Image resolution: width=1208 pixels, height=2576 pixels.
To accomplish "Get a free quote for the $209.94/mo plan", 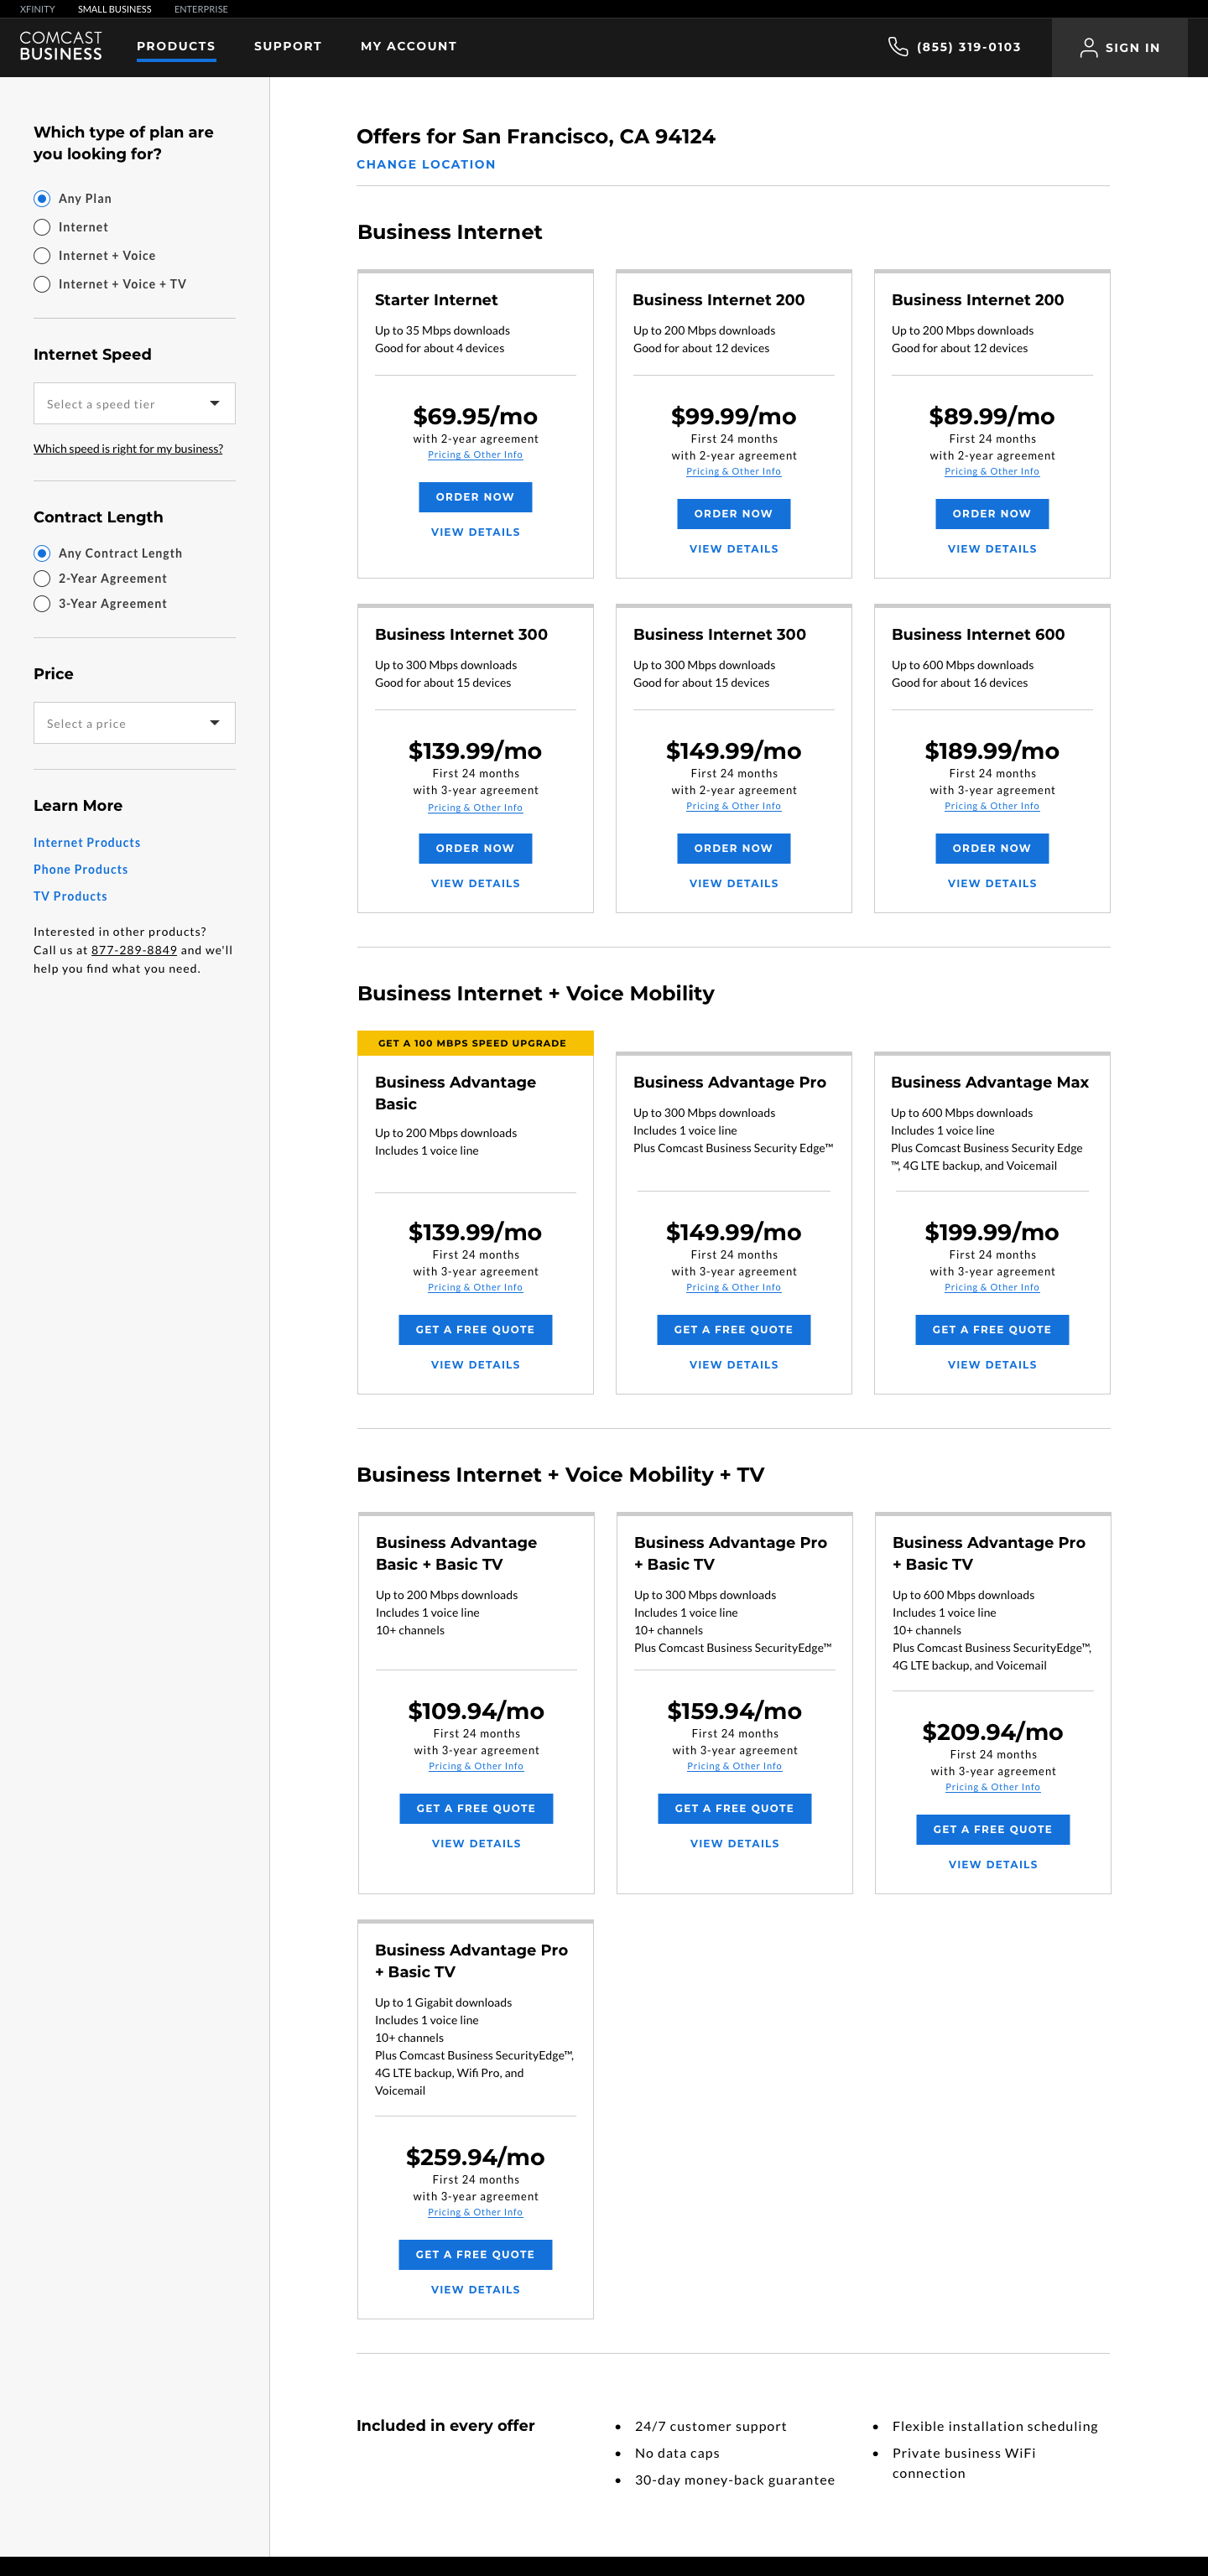I will tap(992, 1830).
